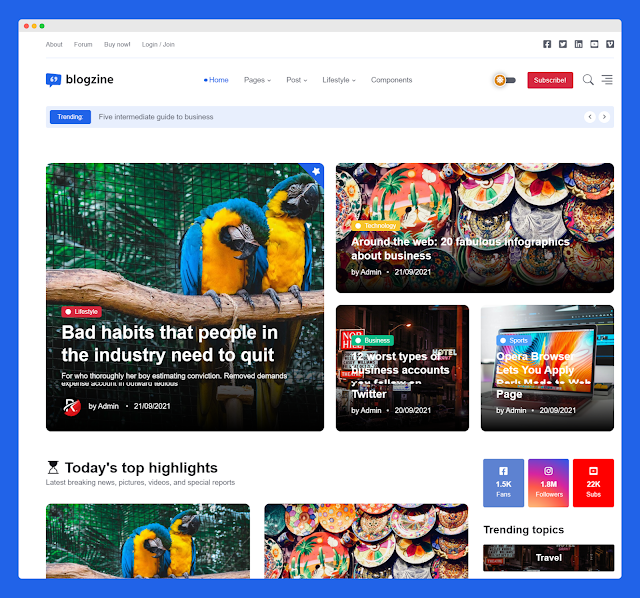640x598 pixels.
Task: Click the red Subscribe! button
Action: click(x=550, y=80)
